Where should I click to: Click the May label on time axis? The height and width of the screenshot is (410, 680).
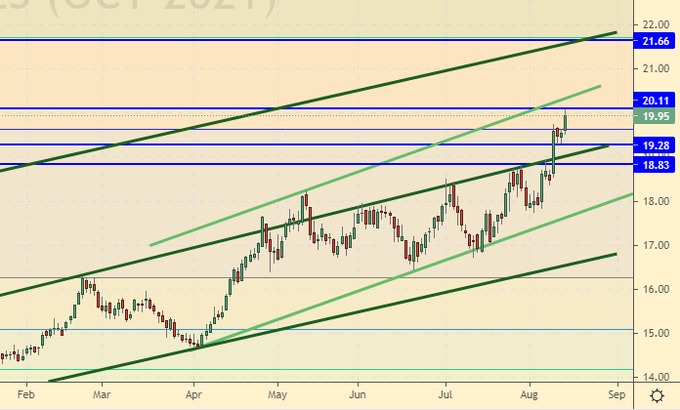pos(276,394)
